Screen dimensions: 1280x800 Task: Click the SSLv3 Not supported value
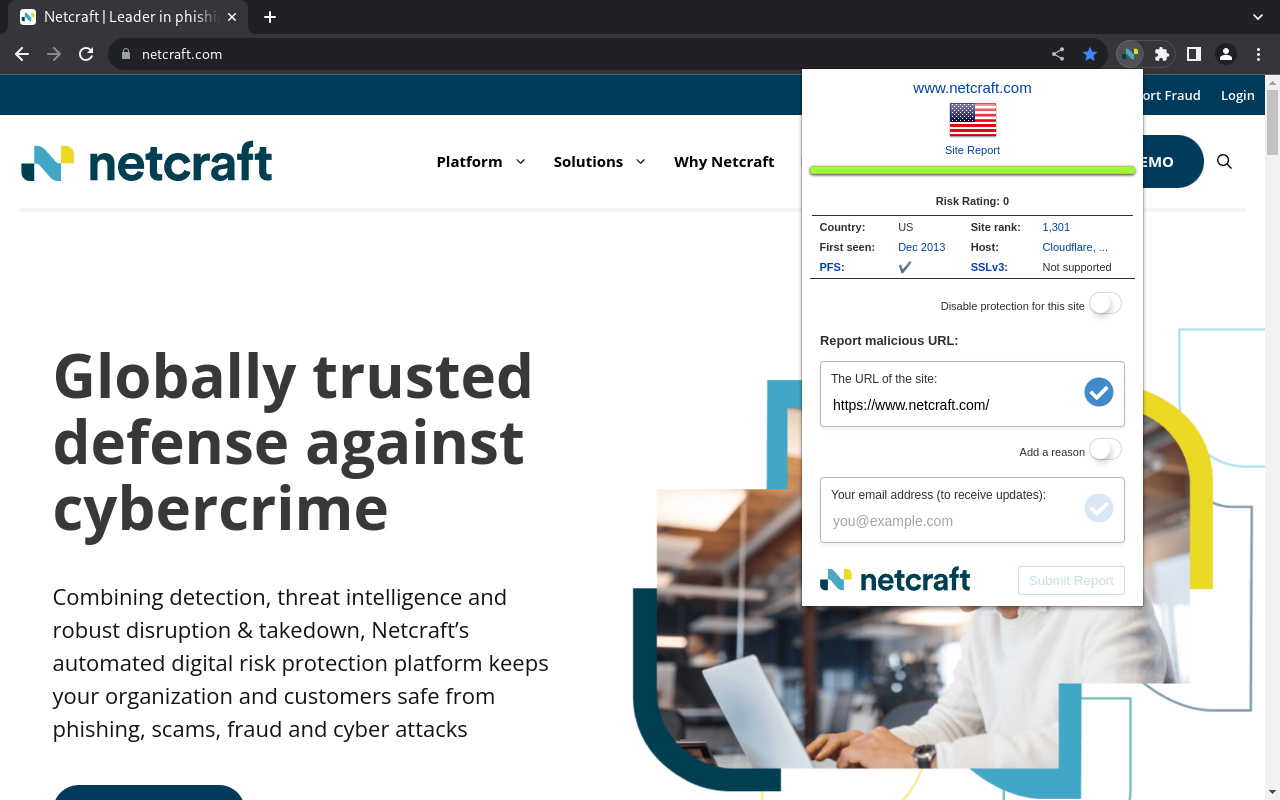tap(1077, 267)
